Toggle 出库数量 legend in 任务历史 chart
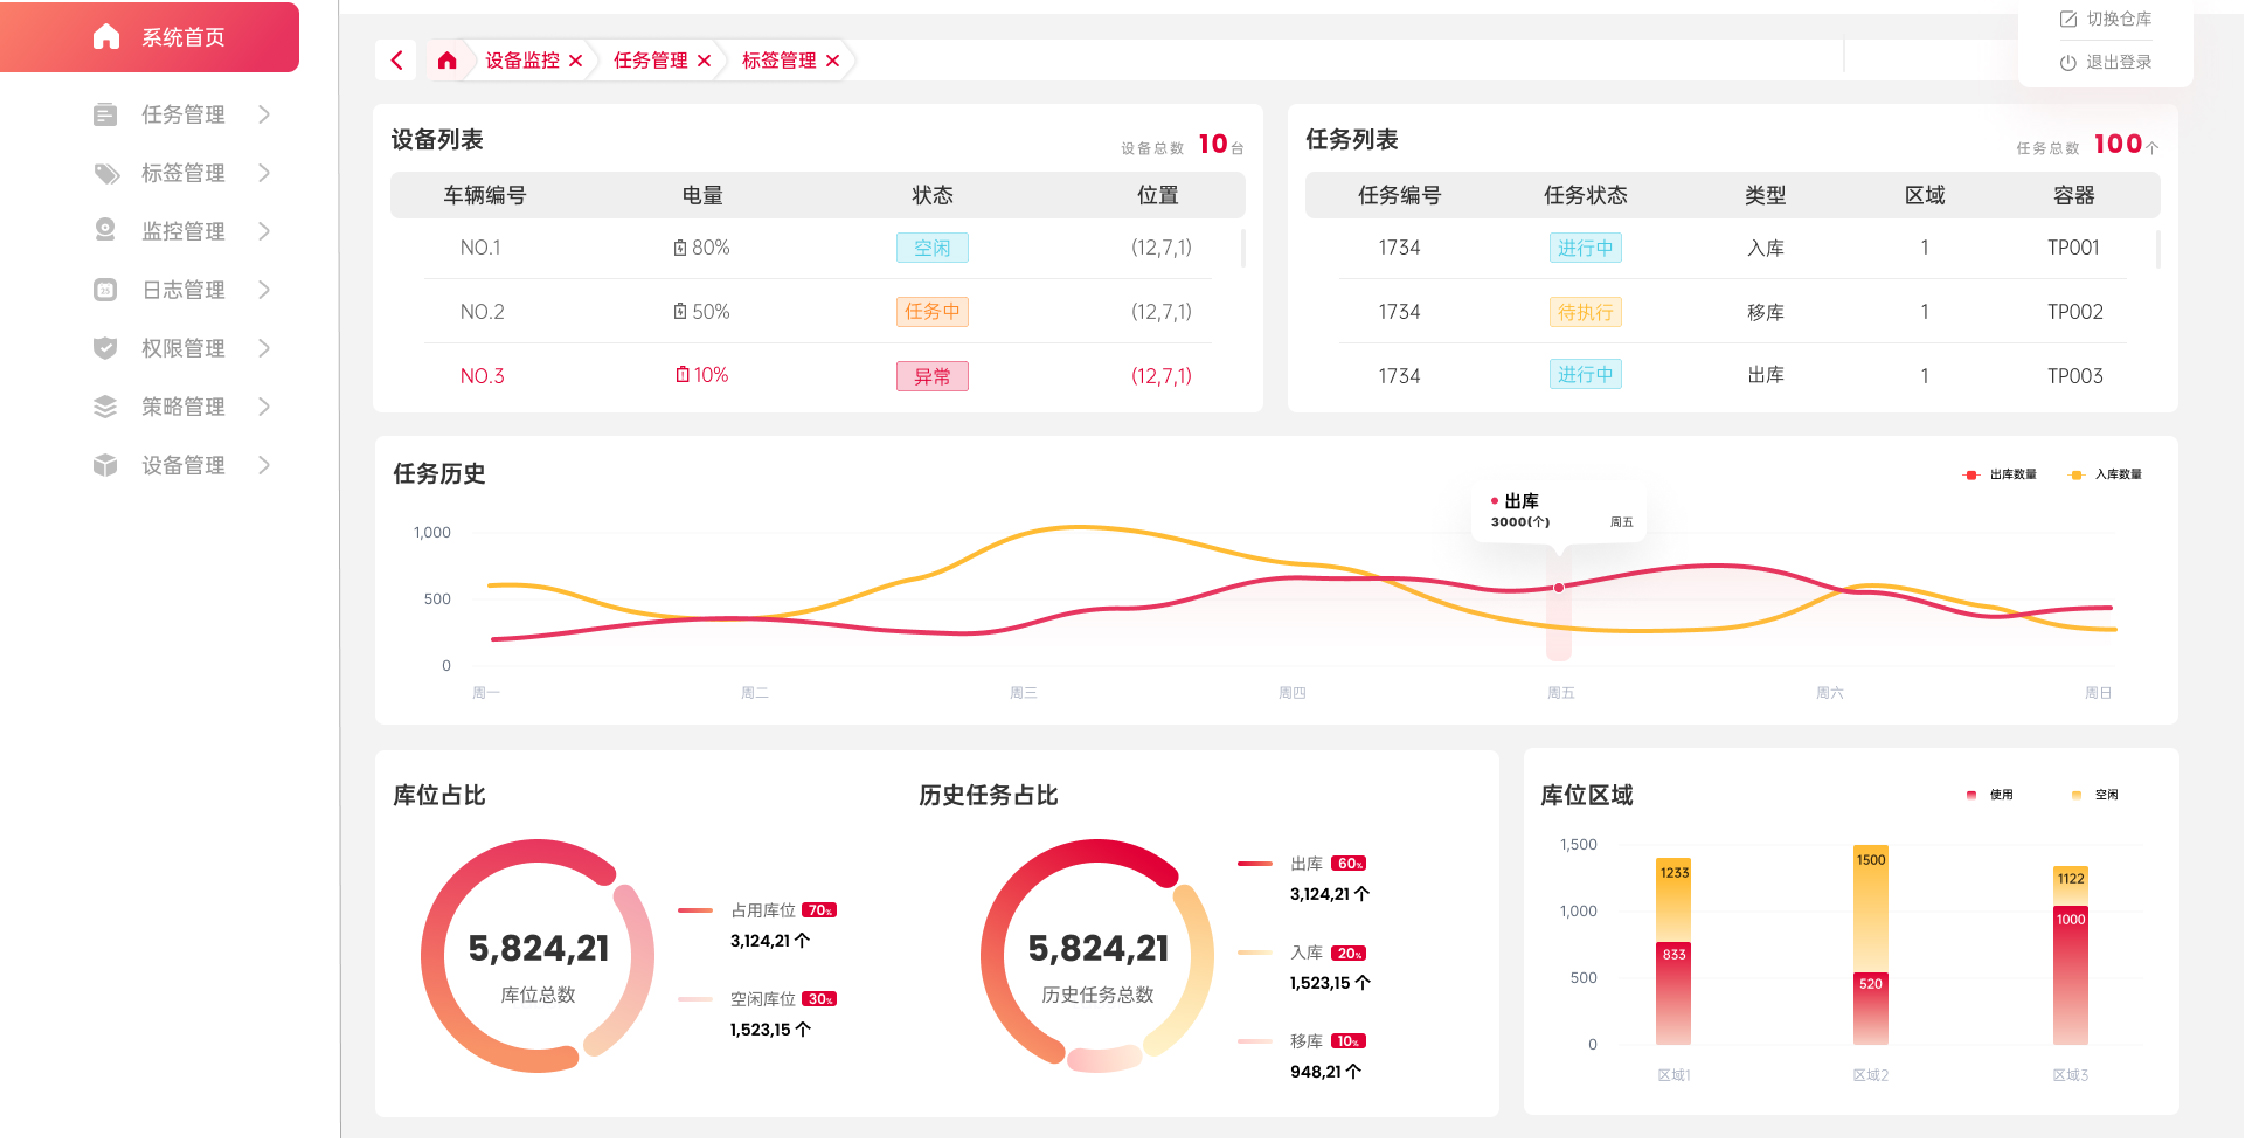2244x1138 pixels. 1999,475
